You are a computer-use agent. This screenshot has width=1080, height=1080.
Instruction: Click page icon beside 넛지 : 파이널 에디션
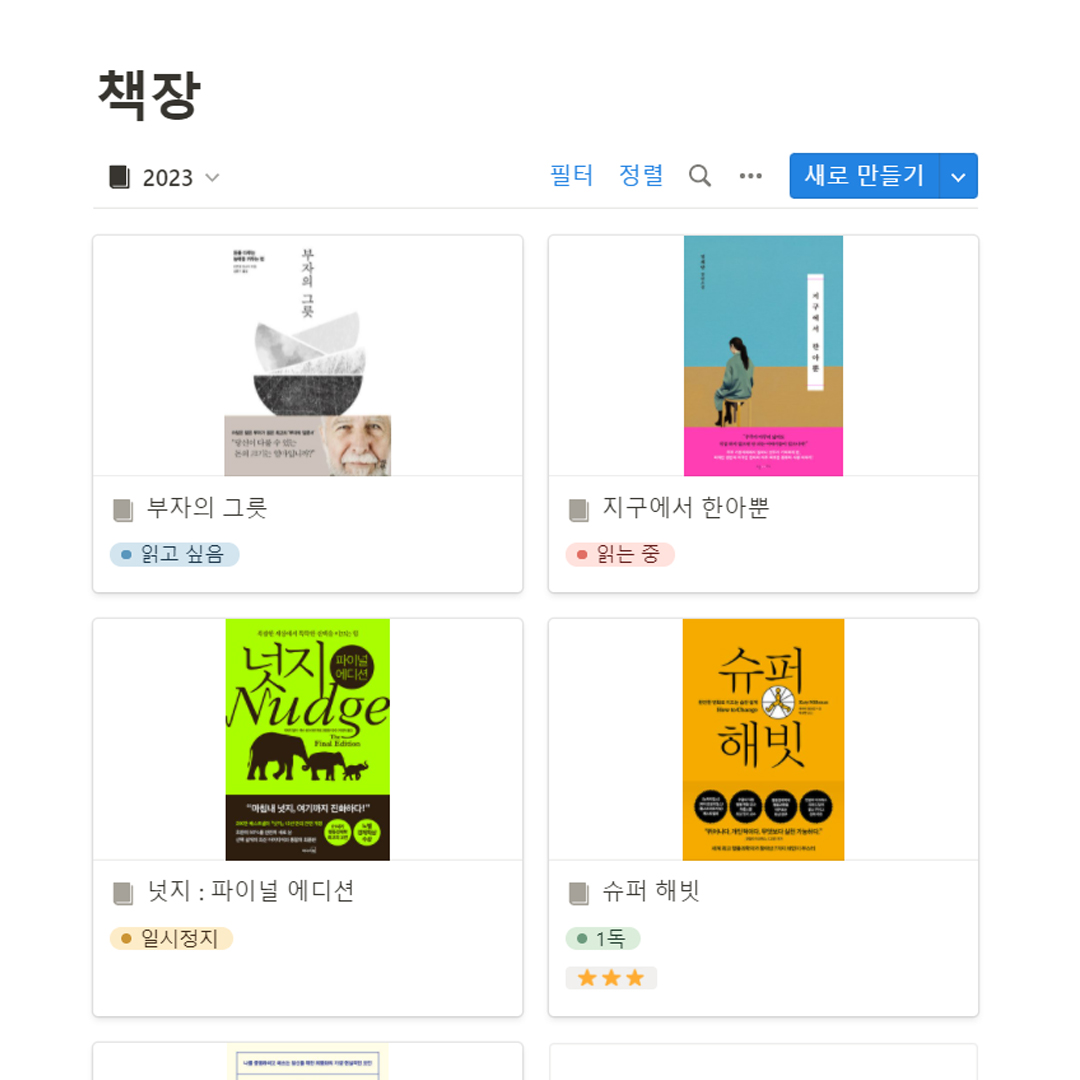click(123, 893)
